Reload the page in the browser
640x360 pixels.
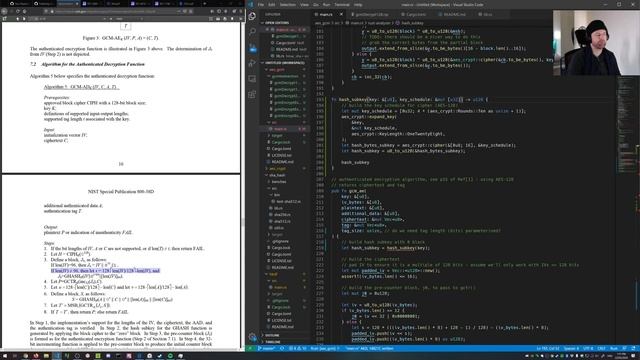coord(18,11)
